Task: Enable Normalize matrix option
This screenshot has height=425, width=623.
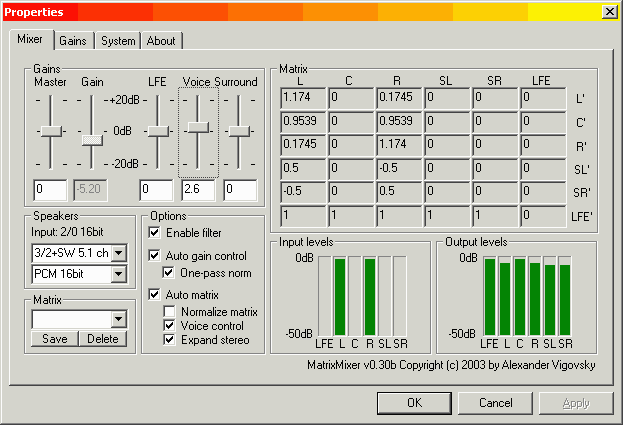Action: 169,311
